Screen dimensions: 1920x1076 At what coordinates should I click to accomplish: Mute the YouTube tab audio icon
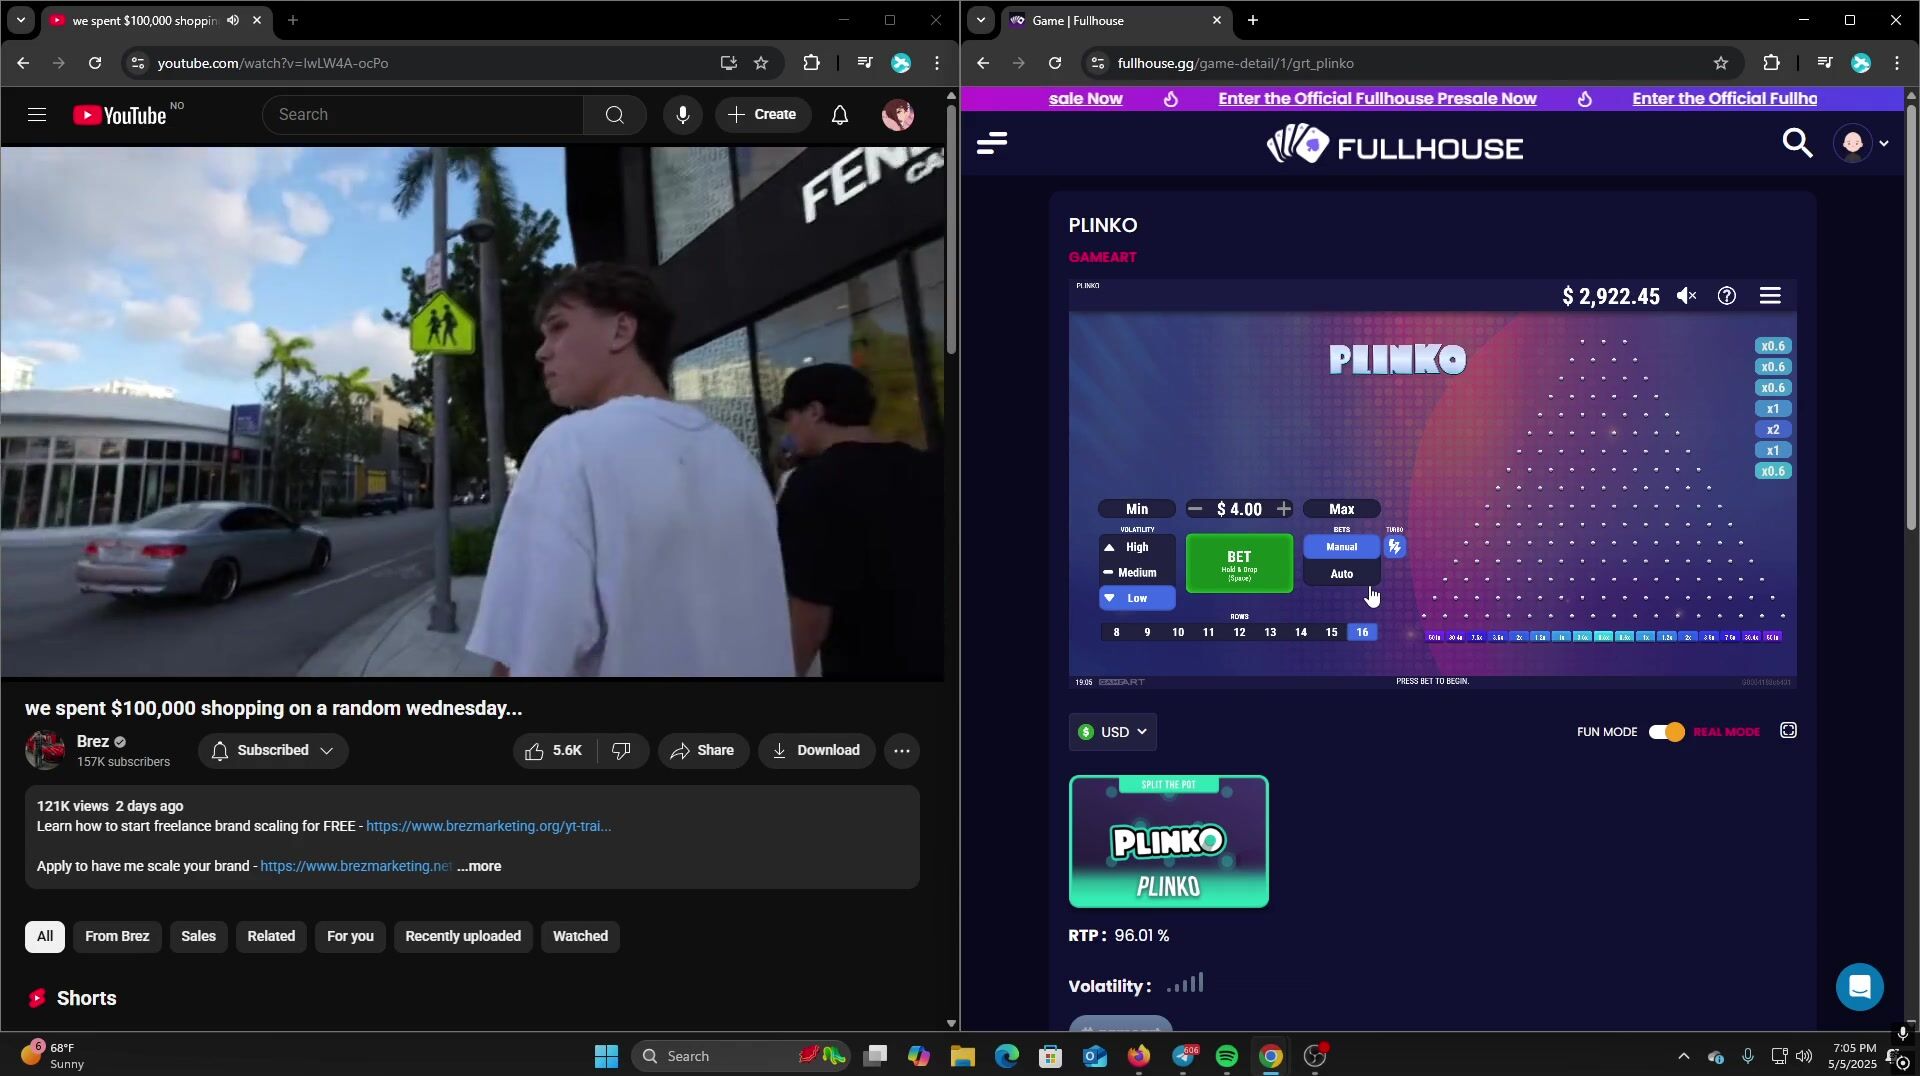pos(233,20)
